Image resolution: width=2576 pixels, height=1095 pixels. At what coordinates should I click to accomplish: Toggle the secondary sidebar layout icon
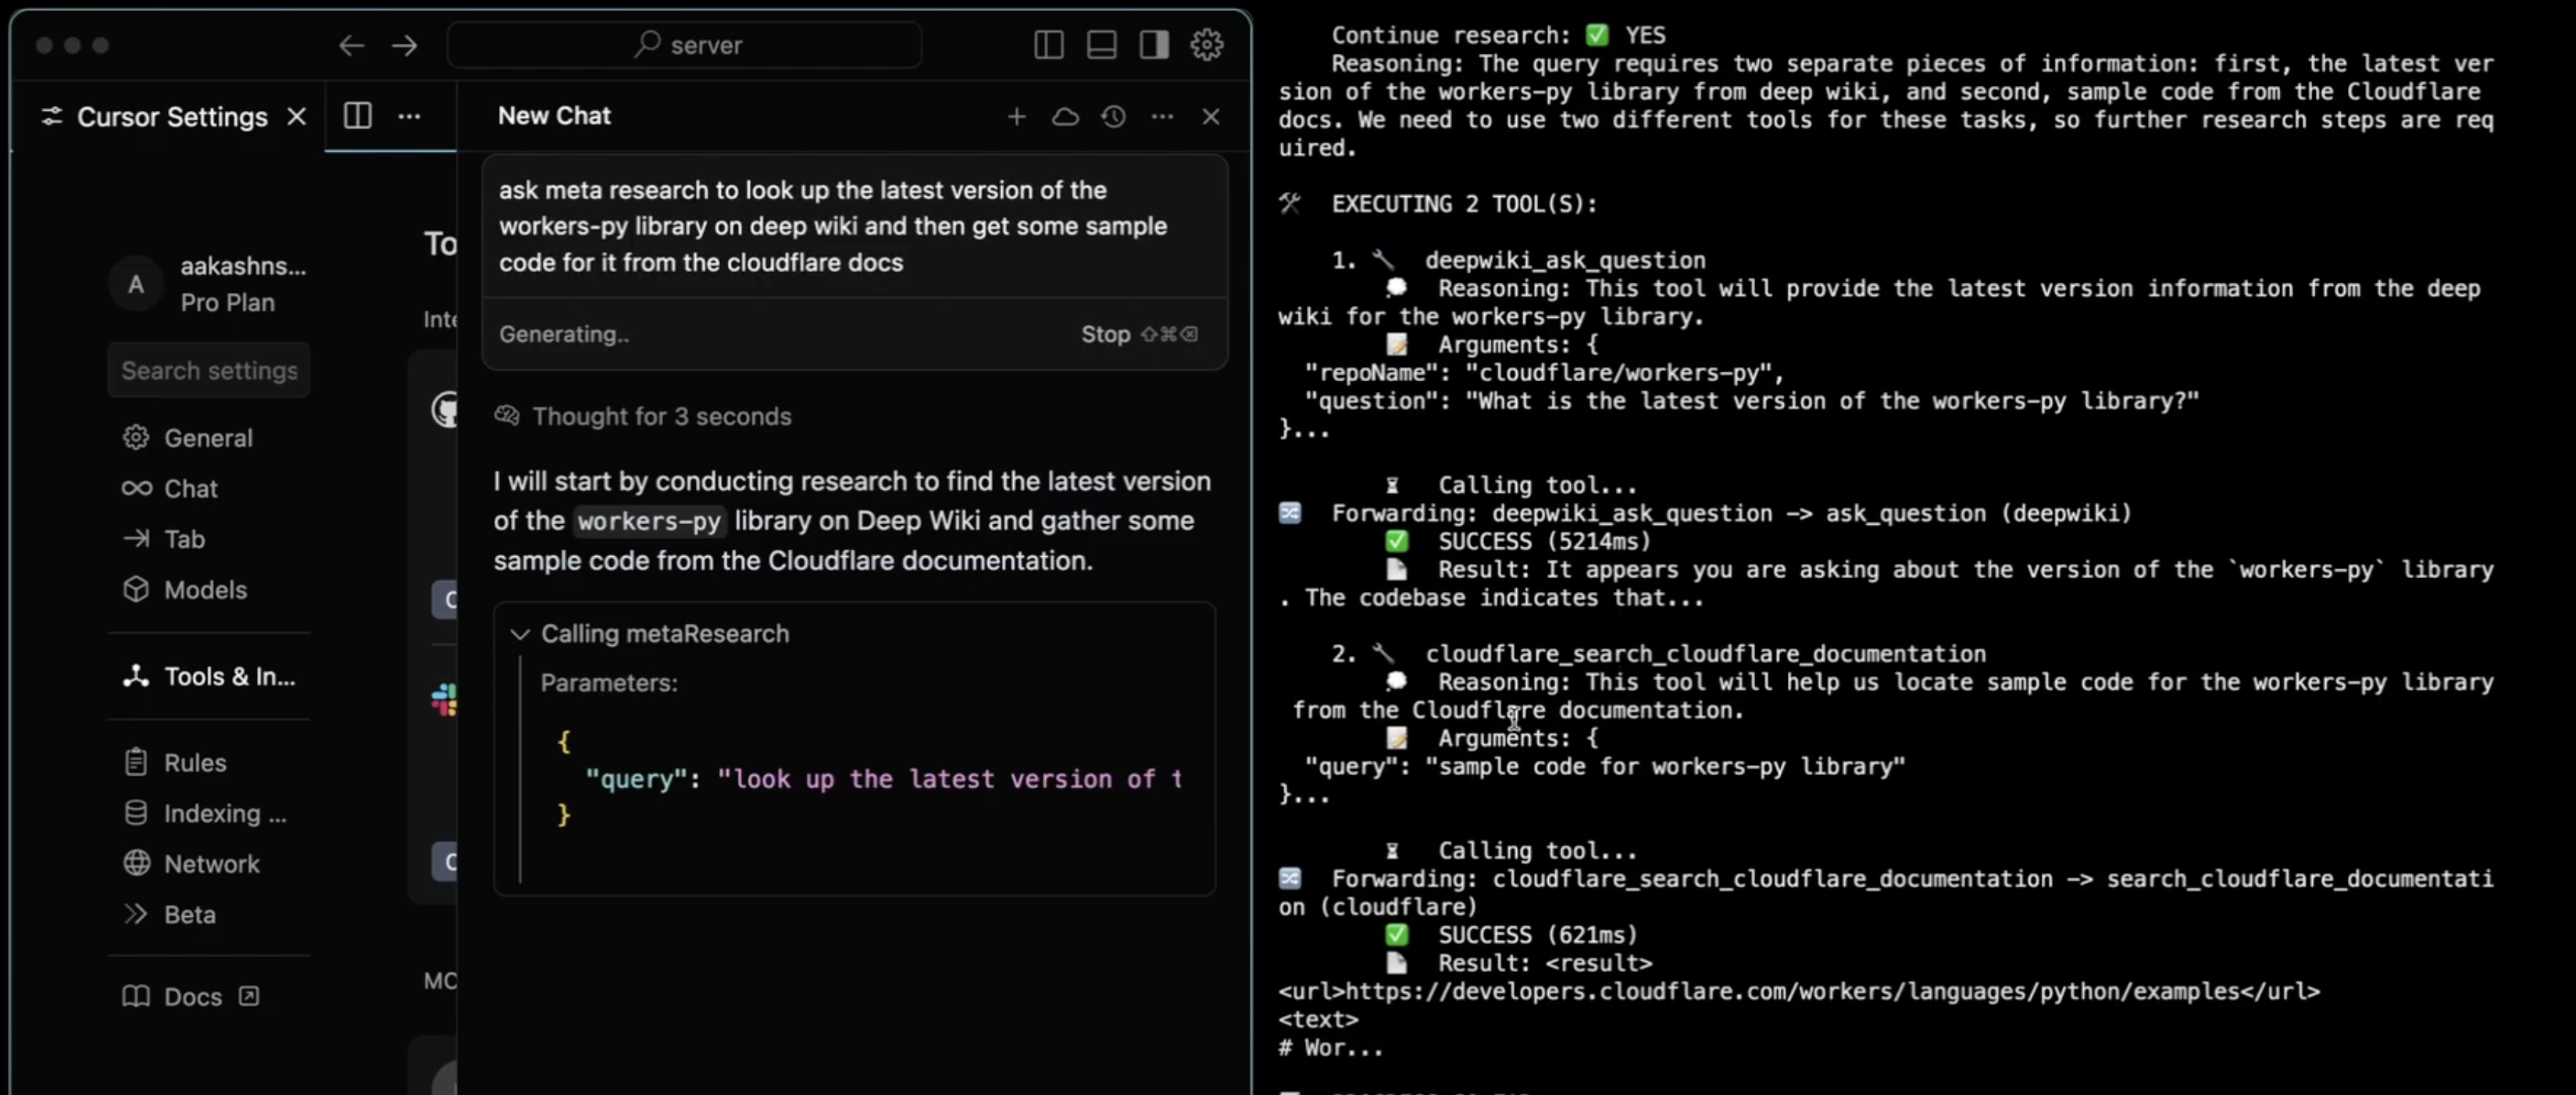pyautogui.click(x=1154, y=45)
